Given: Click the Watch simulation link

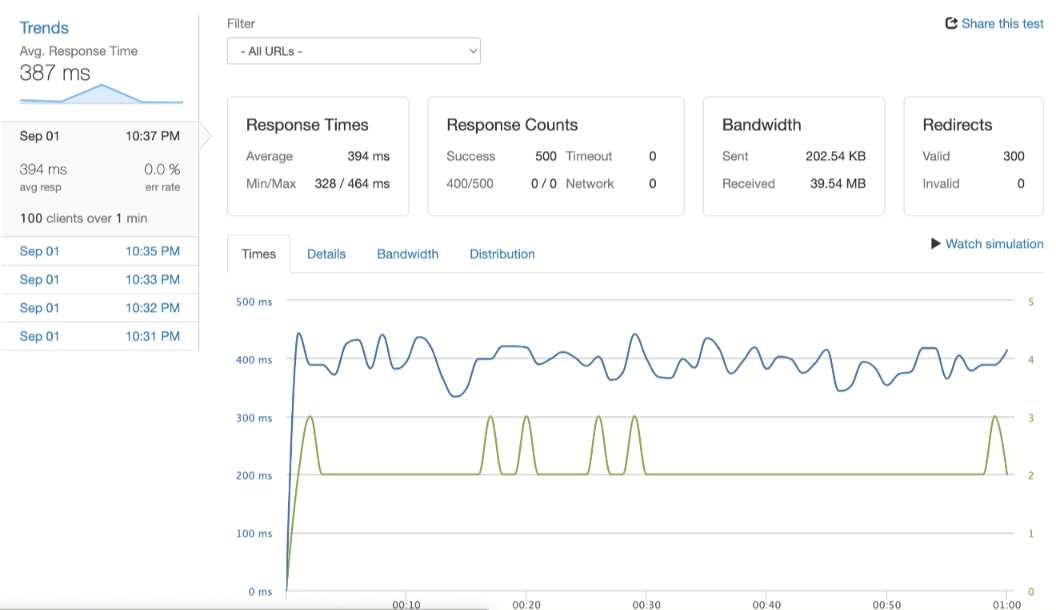Looking at the screenshot, I should pos(994,244).
